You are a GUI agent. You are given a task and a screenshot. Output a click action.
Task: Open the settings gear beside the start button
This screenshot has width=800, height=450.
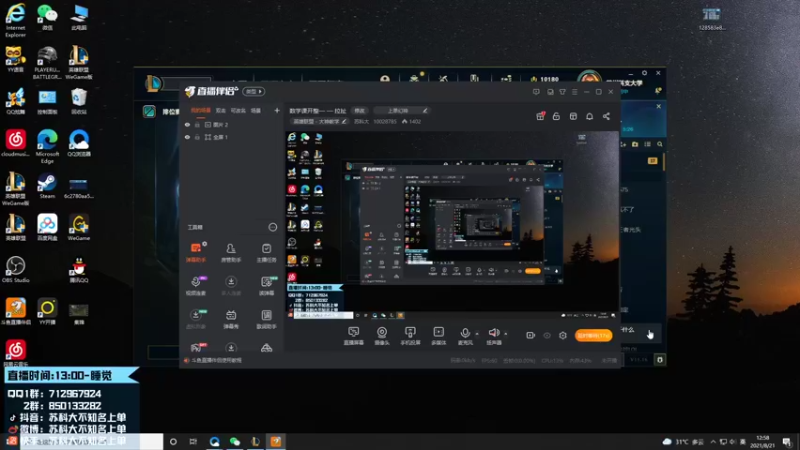point(563,335)
